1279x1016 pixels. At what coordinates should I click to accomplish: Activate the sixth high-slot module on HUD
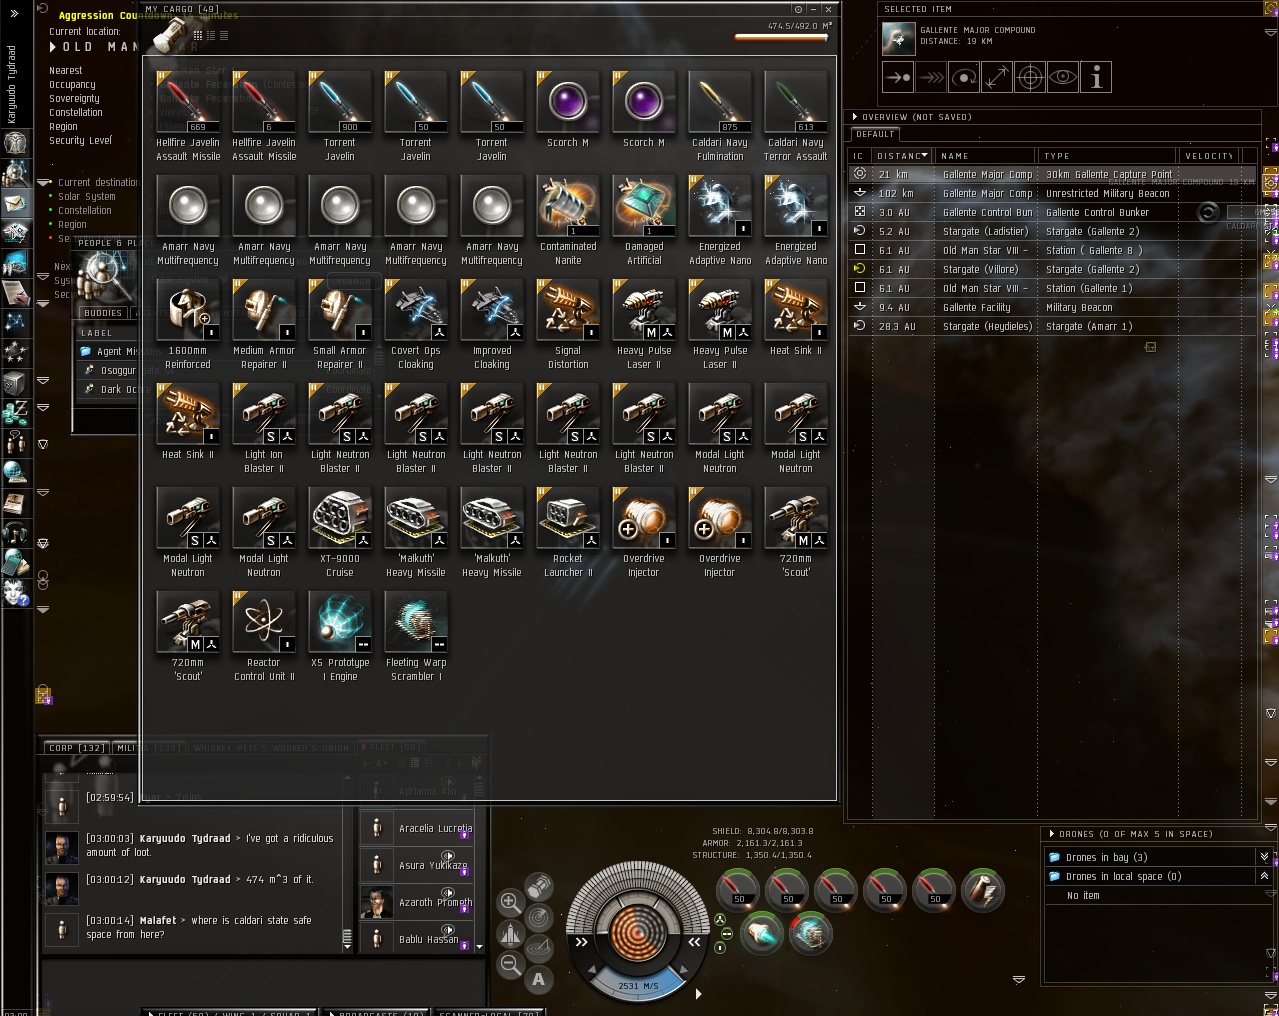pos(983,890)
